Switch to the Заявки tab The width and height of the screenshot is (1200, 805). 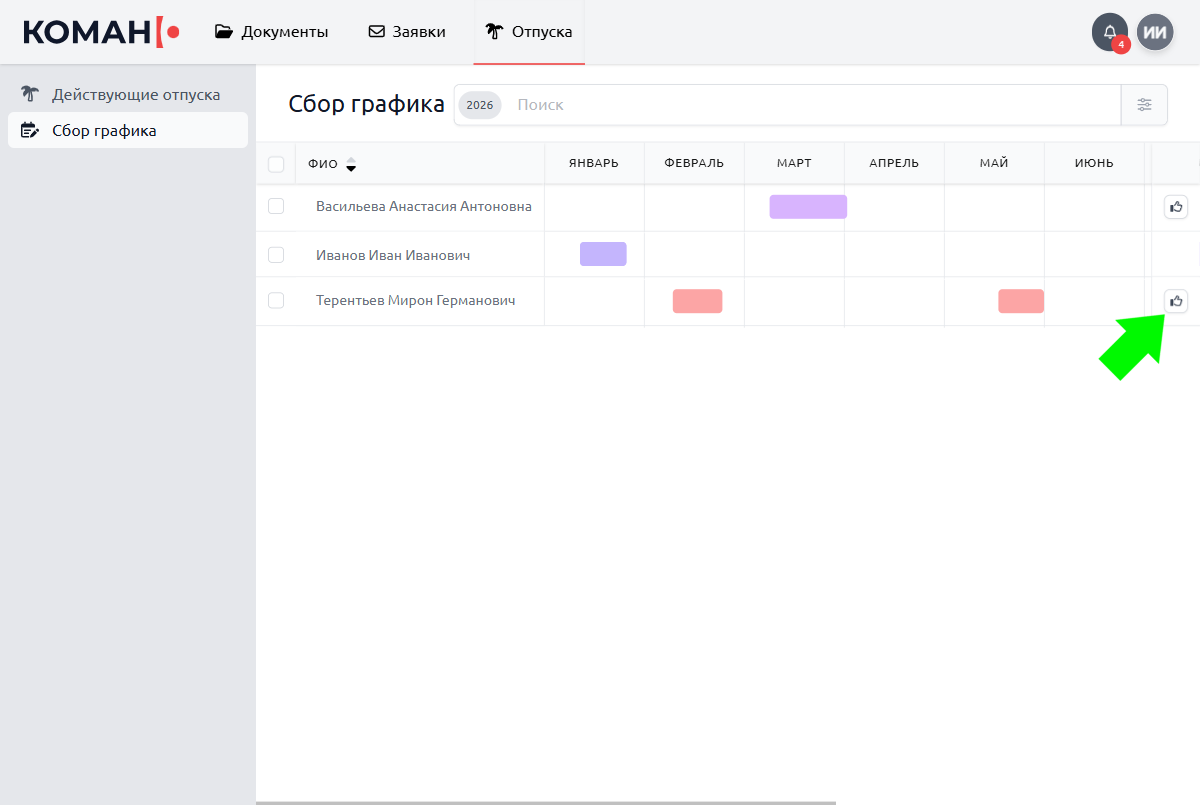(x=407, y=32)
